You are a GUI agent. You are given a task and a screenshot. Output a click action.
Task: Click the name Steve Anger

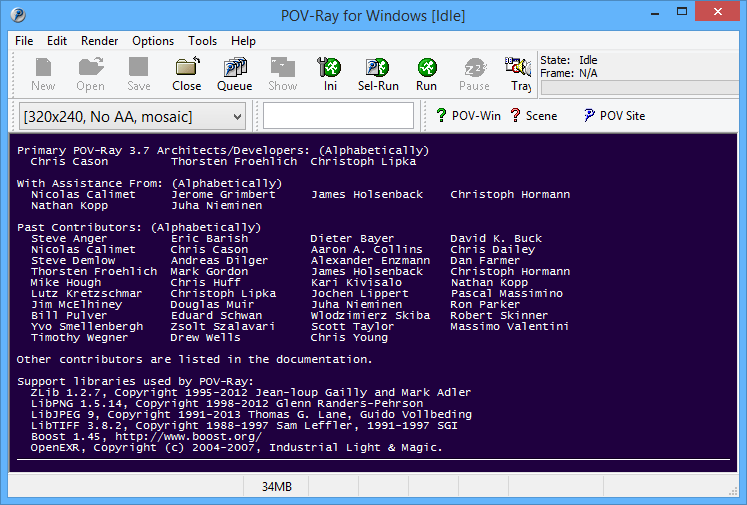click(69, 238)
